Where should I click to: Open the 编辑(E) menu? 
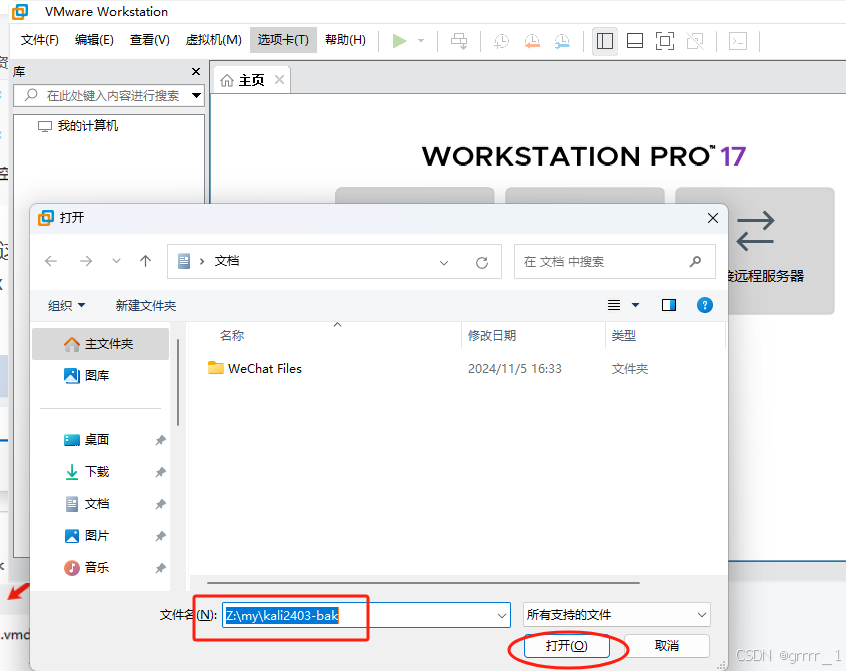pos(94,40)
